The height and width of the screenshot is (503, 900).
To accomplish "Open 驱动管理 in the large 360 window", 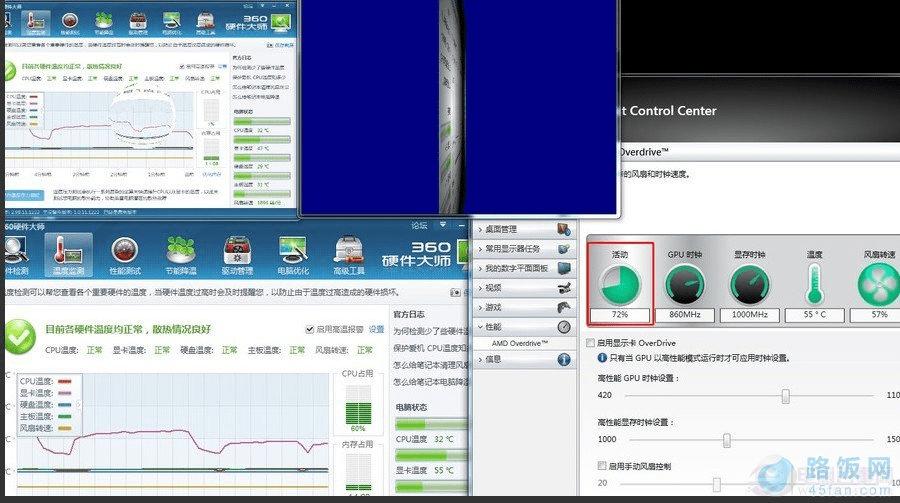I will pos(237,256).
